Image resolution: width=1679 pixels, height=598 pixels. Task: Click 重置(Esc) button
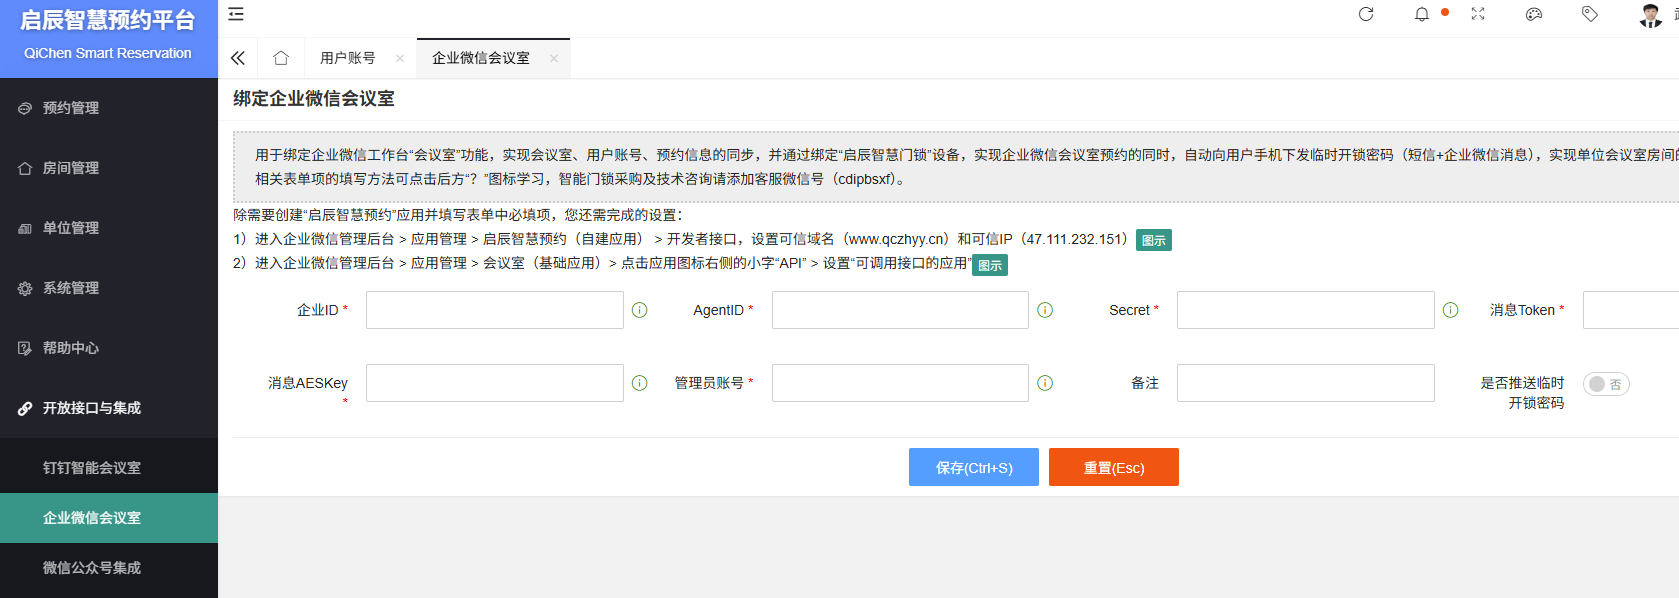click(1114, 467)
